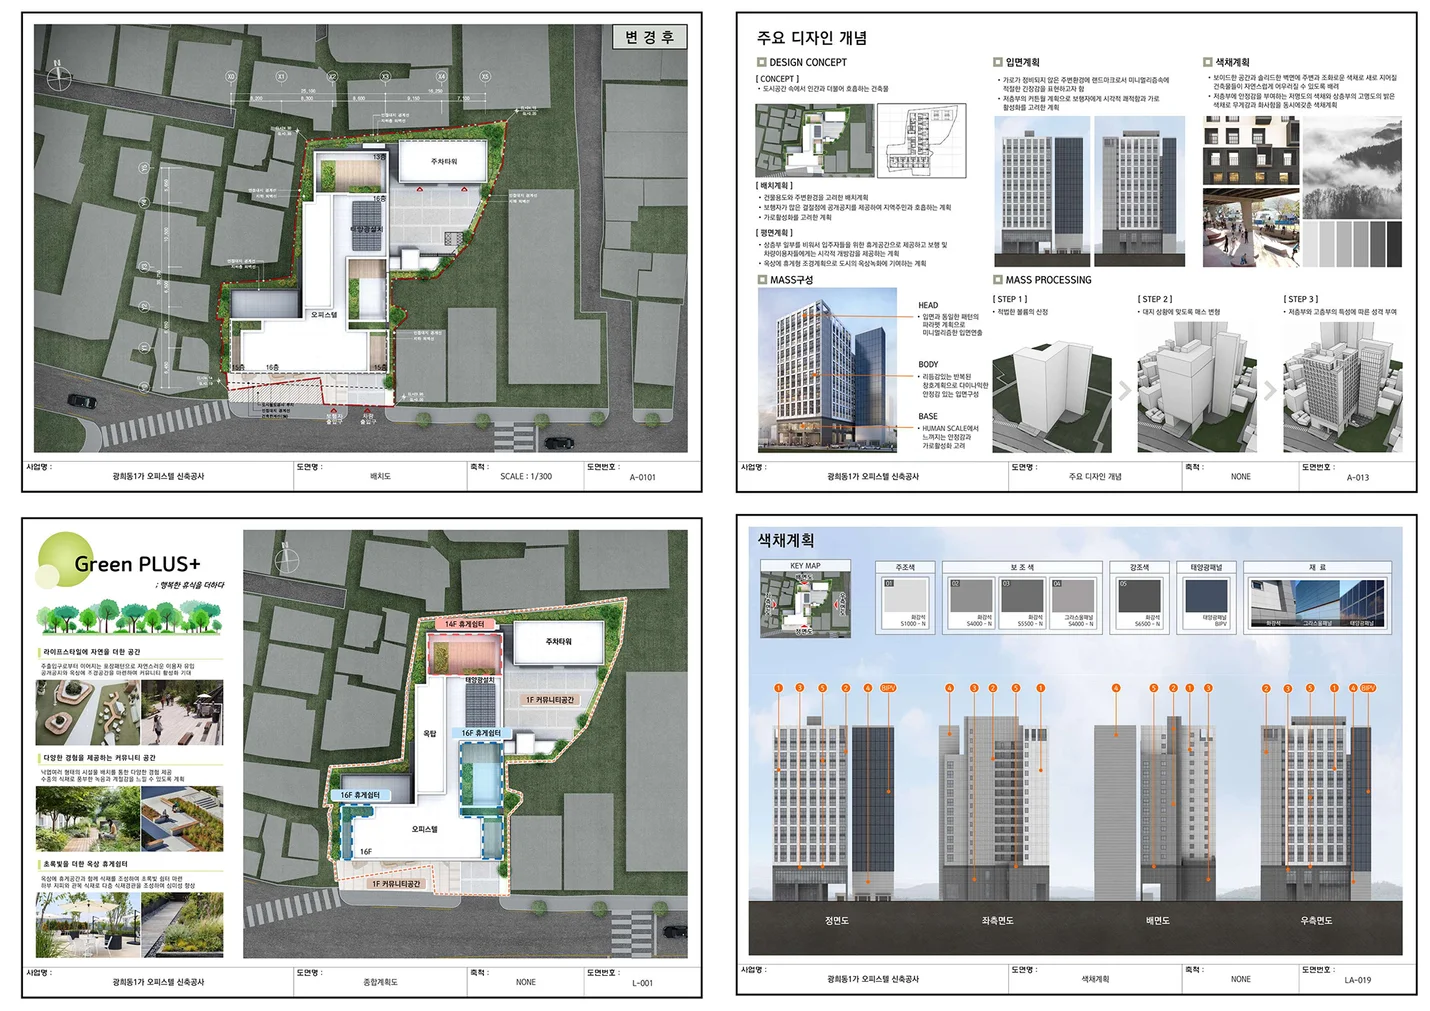Click drawing number 'A-0101'
This screenshot has width=1430, height=1011.
[x=643, y=477]
